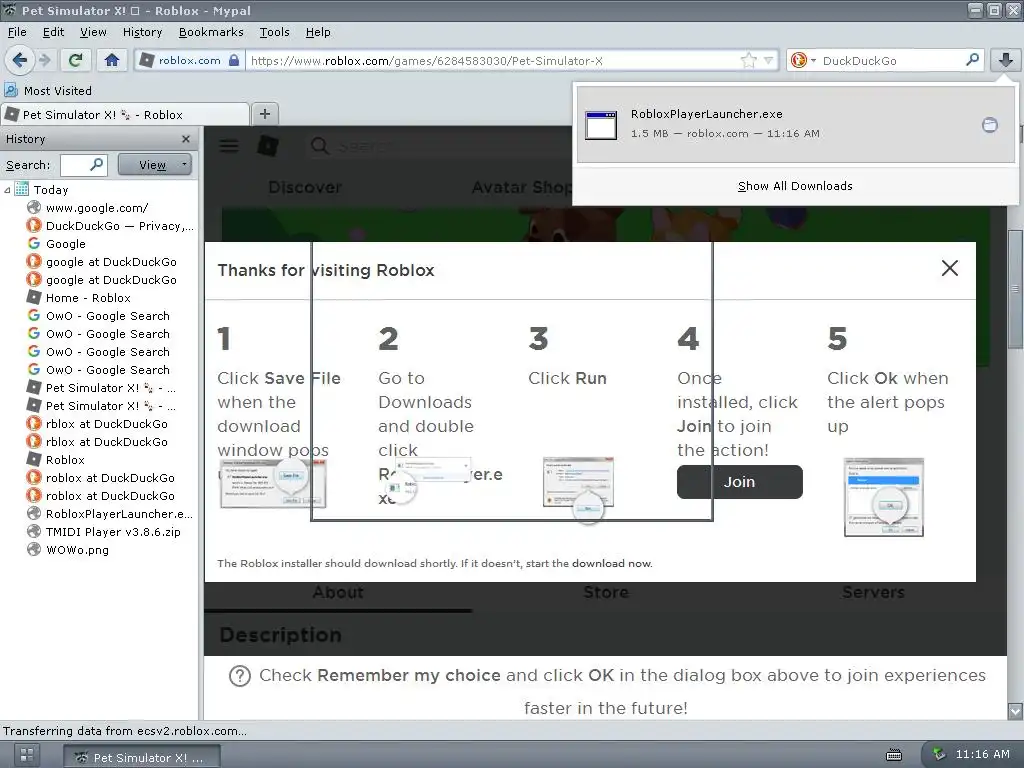The width and height of the screenshot is (1024, 768).
Task: Open the home page icon
Action: [112, 61]
